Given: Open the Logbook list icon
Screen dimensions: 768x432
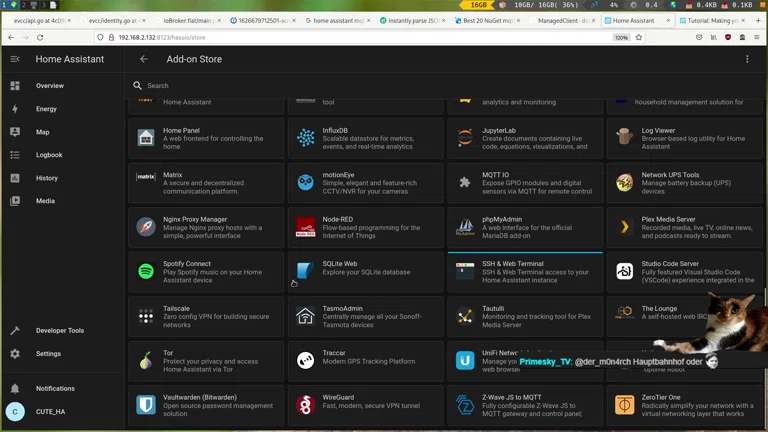Looking at the screenshot, I should point(15,155).
